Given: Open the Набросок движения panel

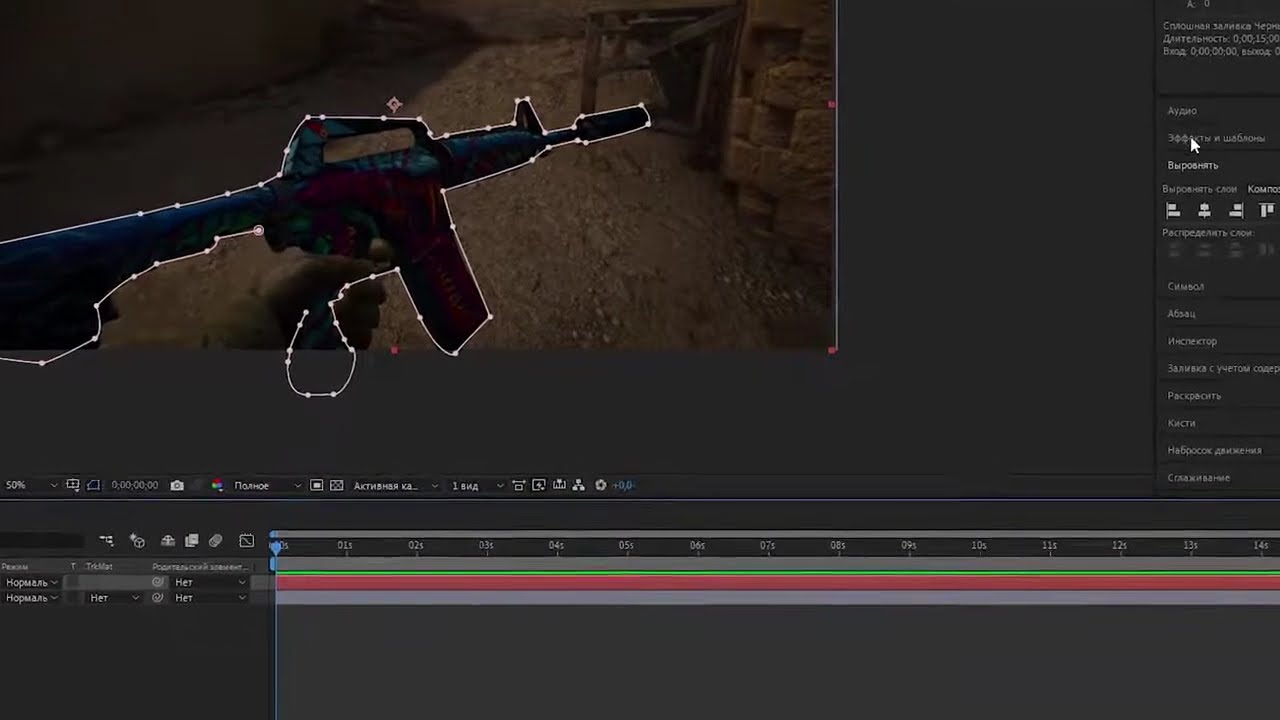Looking at the screenshot, I should tap(1214, 450).
